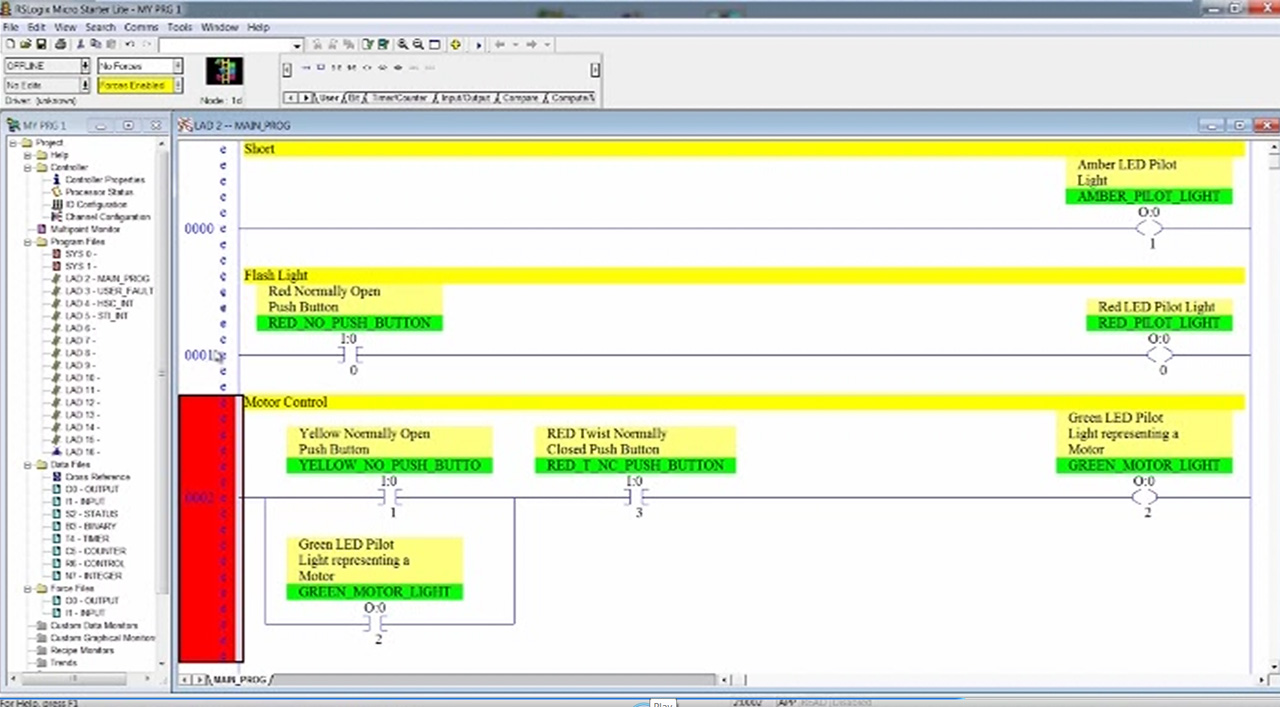This screenshot has width=1280, height=707.
Task: Open the Comms menu
Action: pos(141,27)
